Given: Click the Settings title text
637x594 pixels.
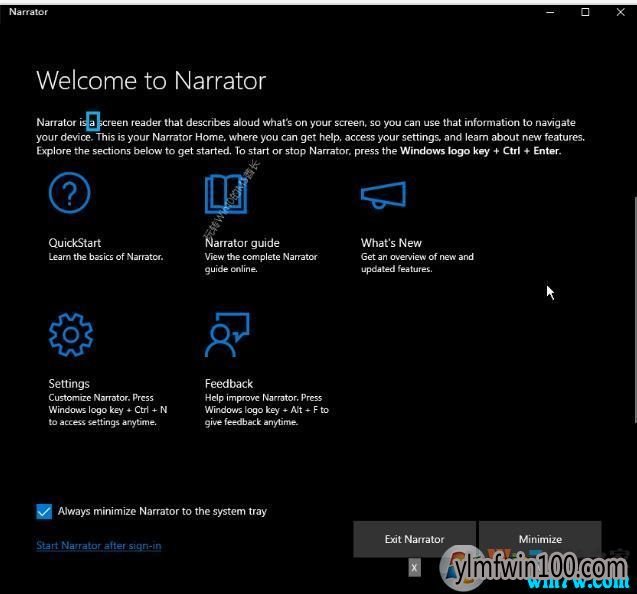Looking at the screenshot, I should (x=69, y=384).
